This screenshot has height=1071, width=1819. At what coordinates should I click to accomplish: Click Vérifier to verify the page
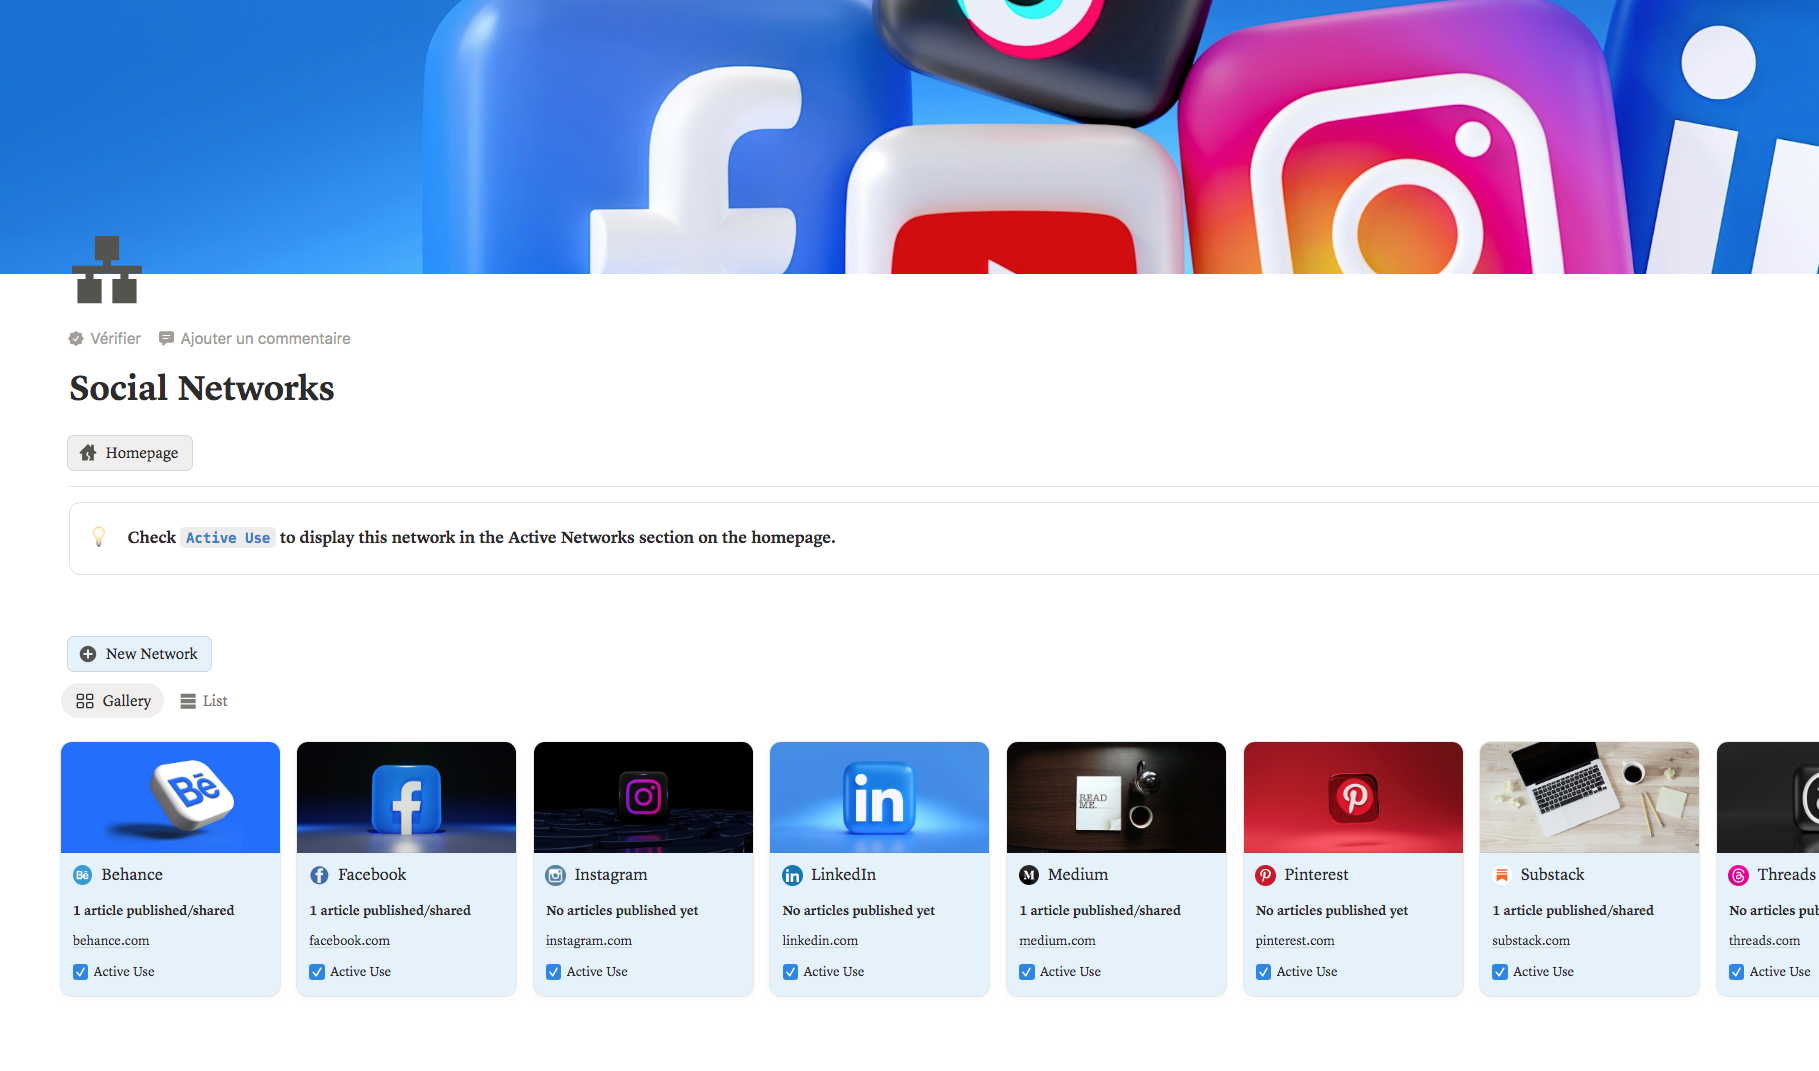coord(105,339)
